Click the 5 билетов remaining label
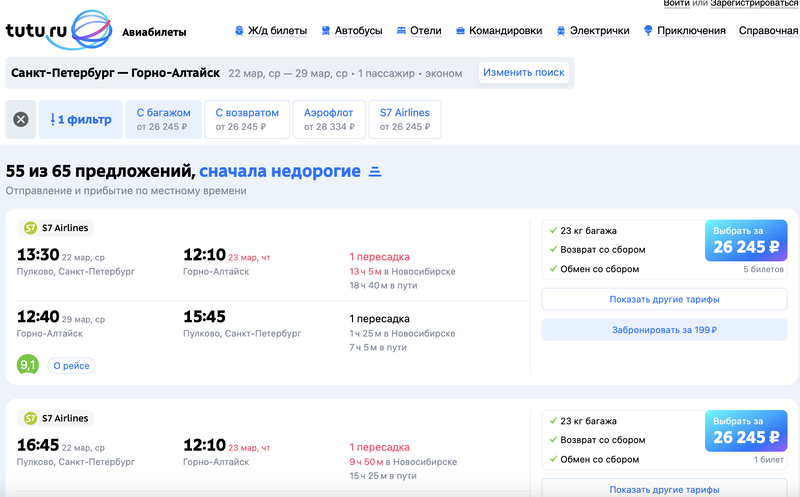Image resolution: width=800 pixels, height=497 pixels. 763,269
